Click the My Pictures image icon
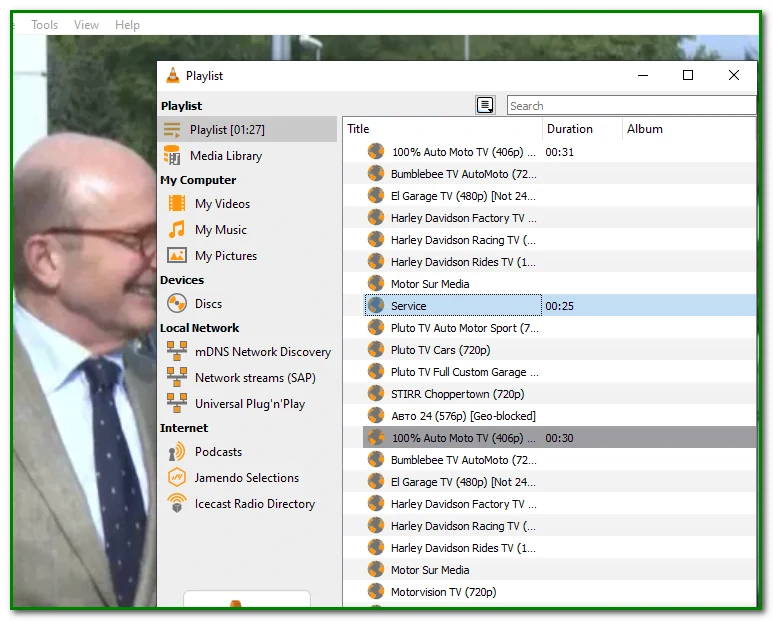 pyautogui.click(x=176, y=255)
